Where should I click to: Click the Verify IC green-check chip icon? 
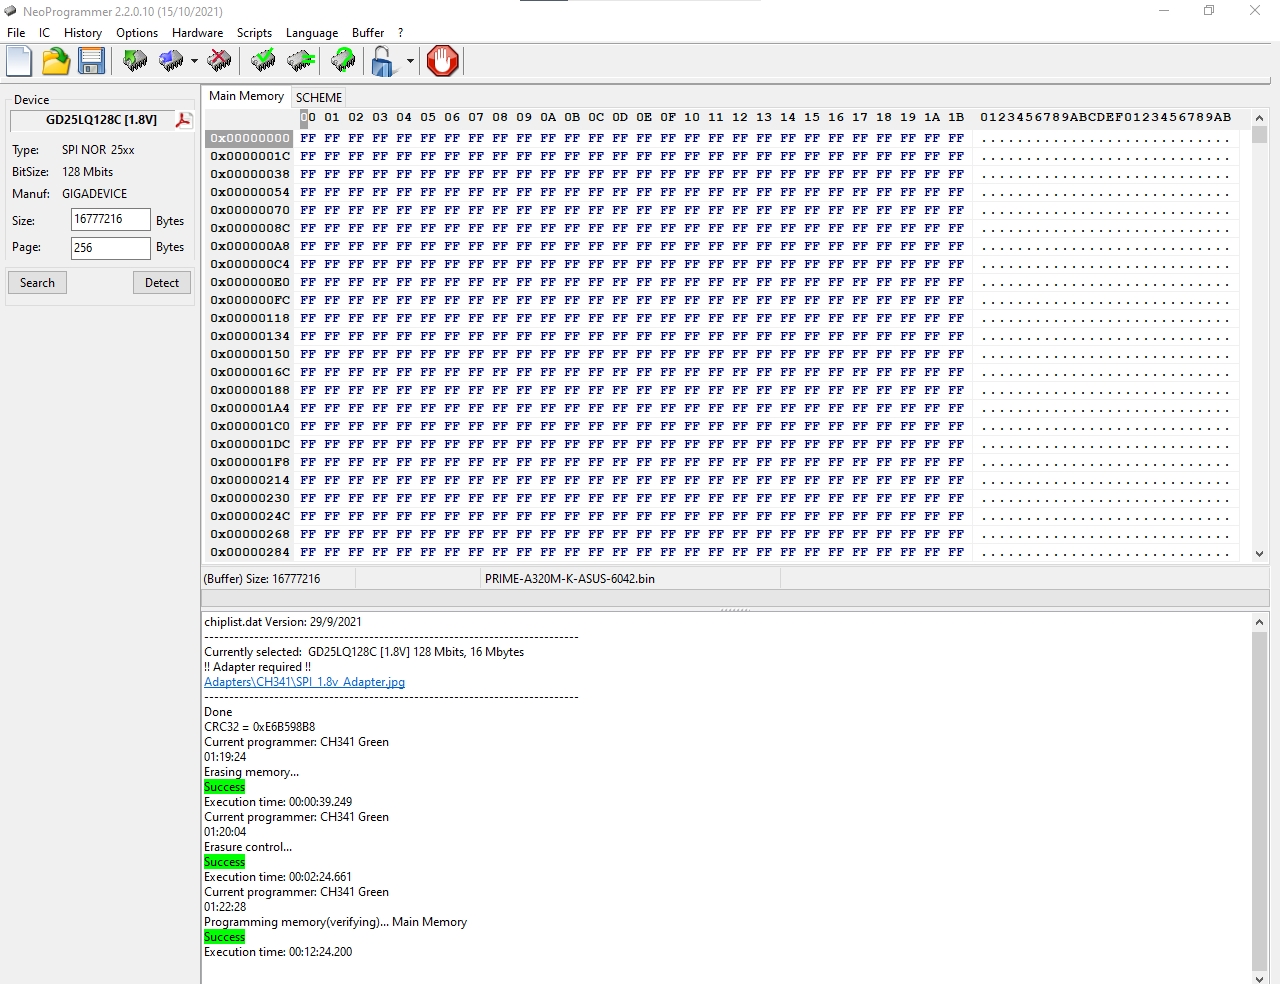coord(263,62)
